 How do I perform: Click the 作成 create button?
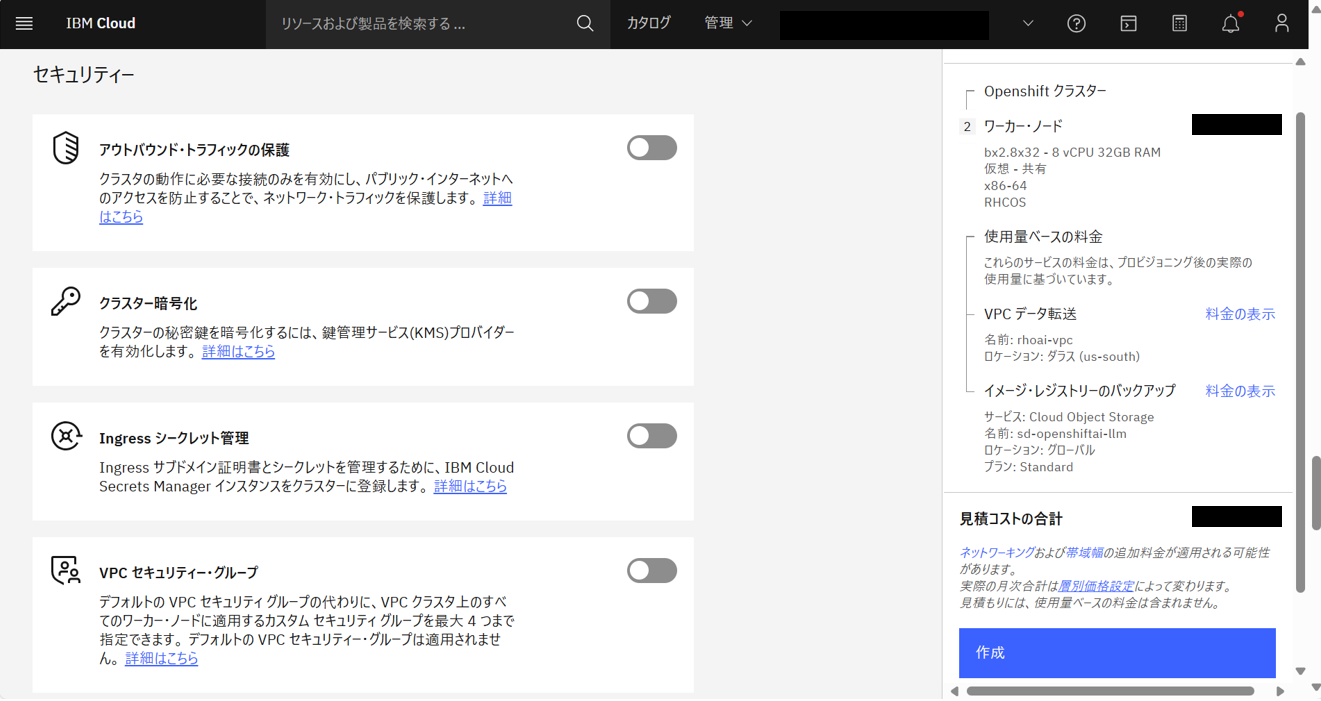click(1117, 653)
